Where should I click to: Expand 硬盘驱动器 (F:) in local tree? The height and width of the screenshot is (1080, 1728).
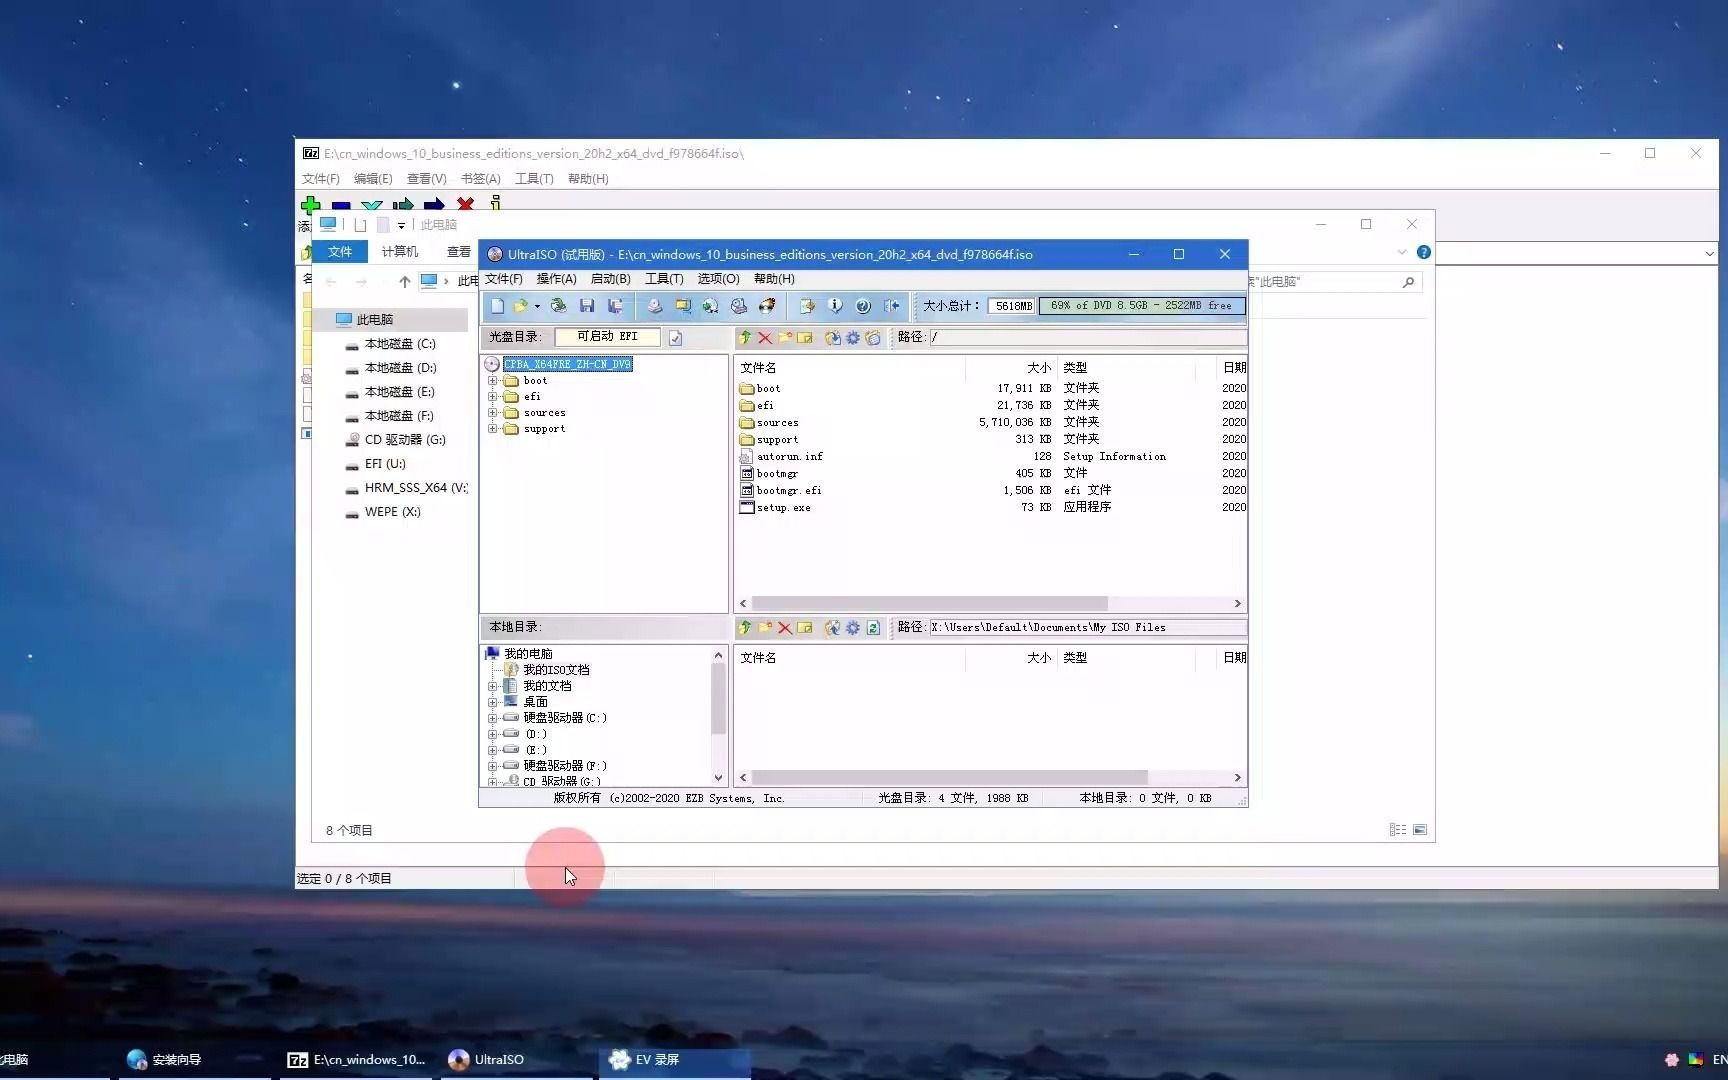[492, 766]
